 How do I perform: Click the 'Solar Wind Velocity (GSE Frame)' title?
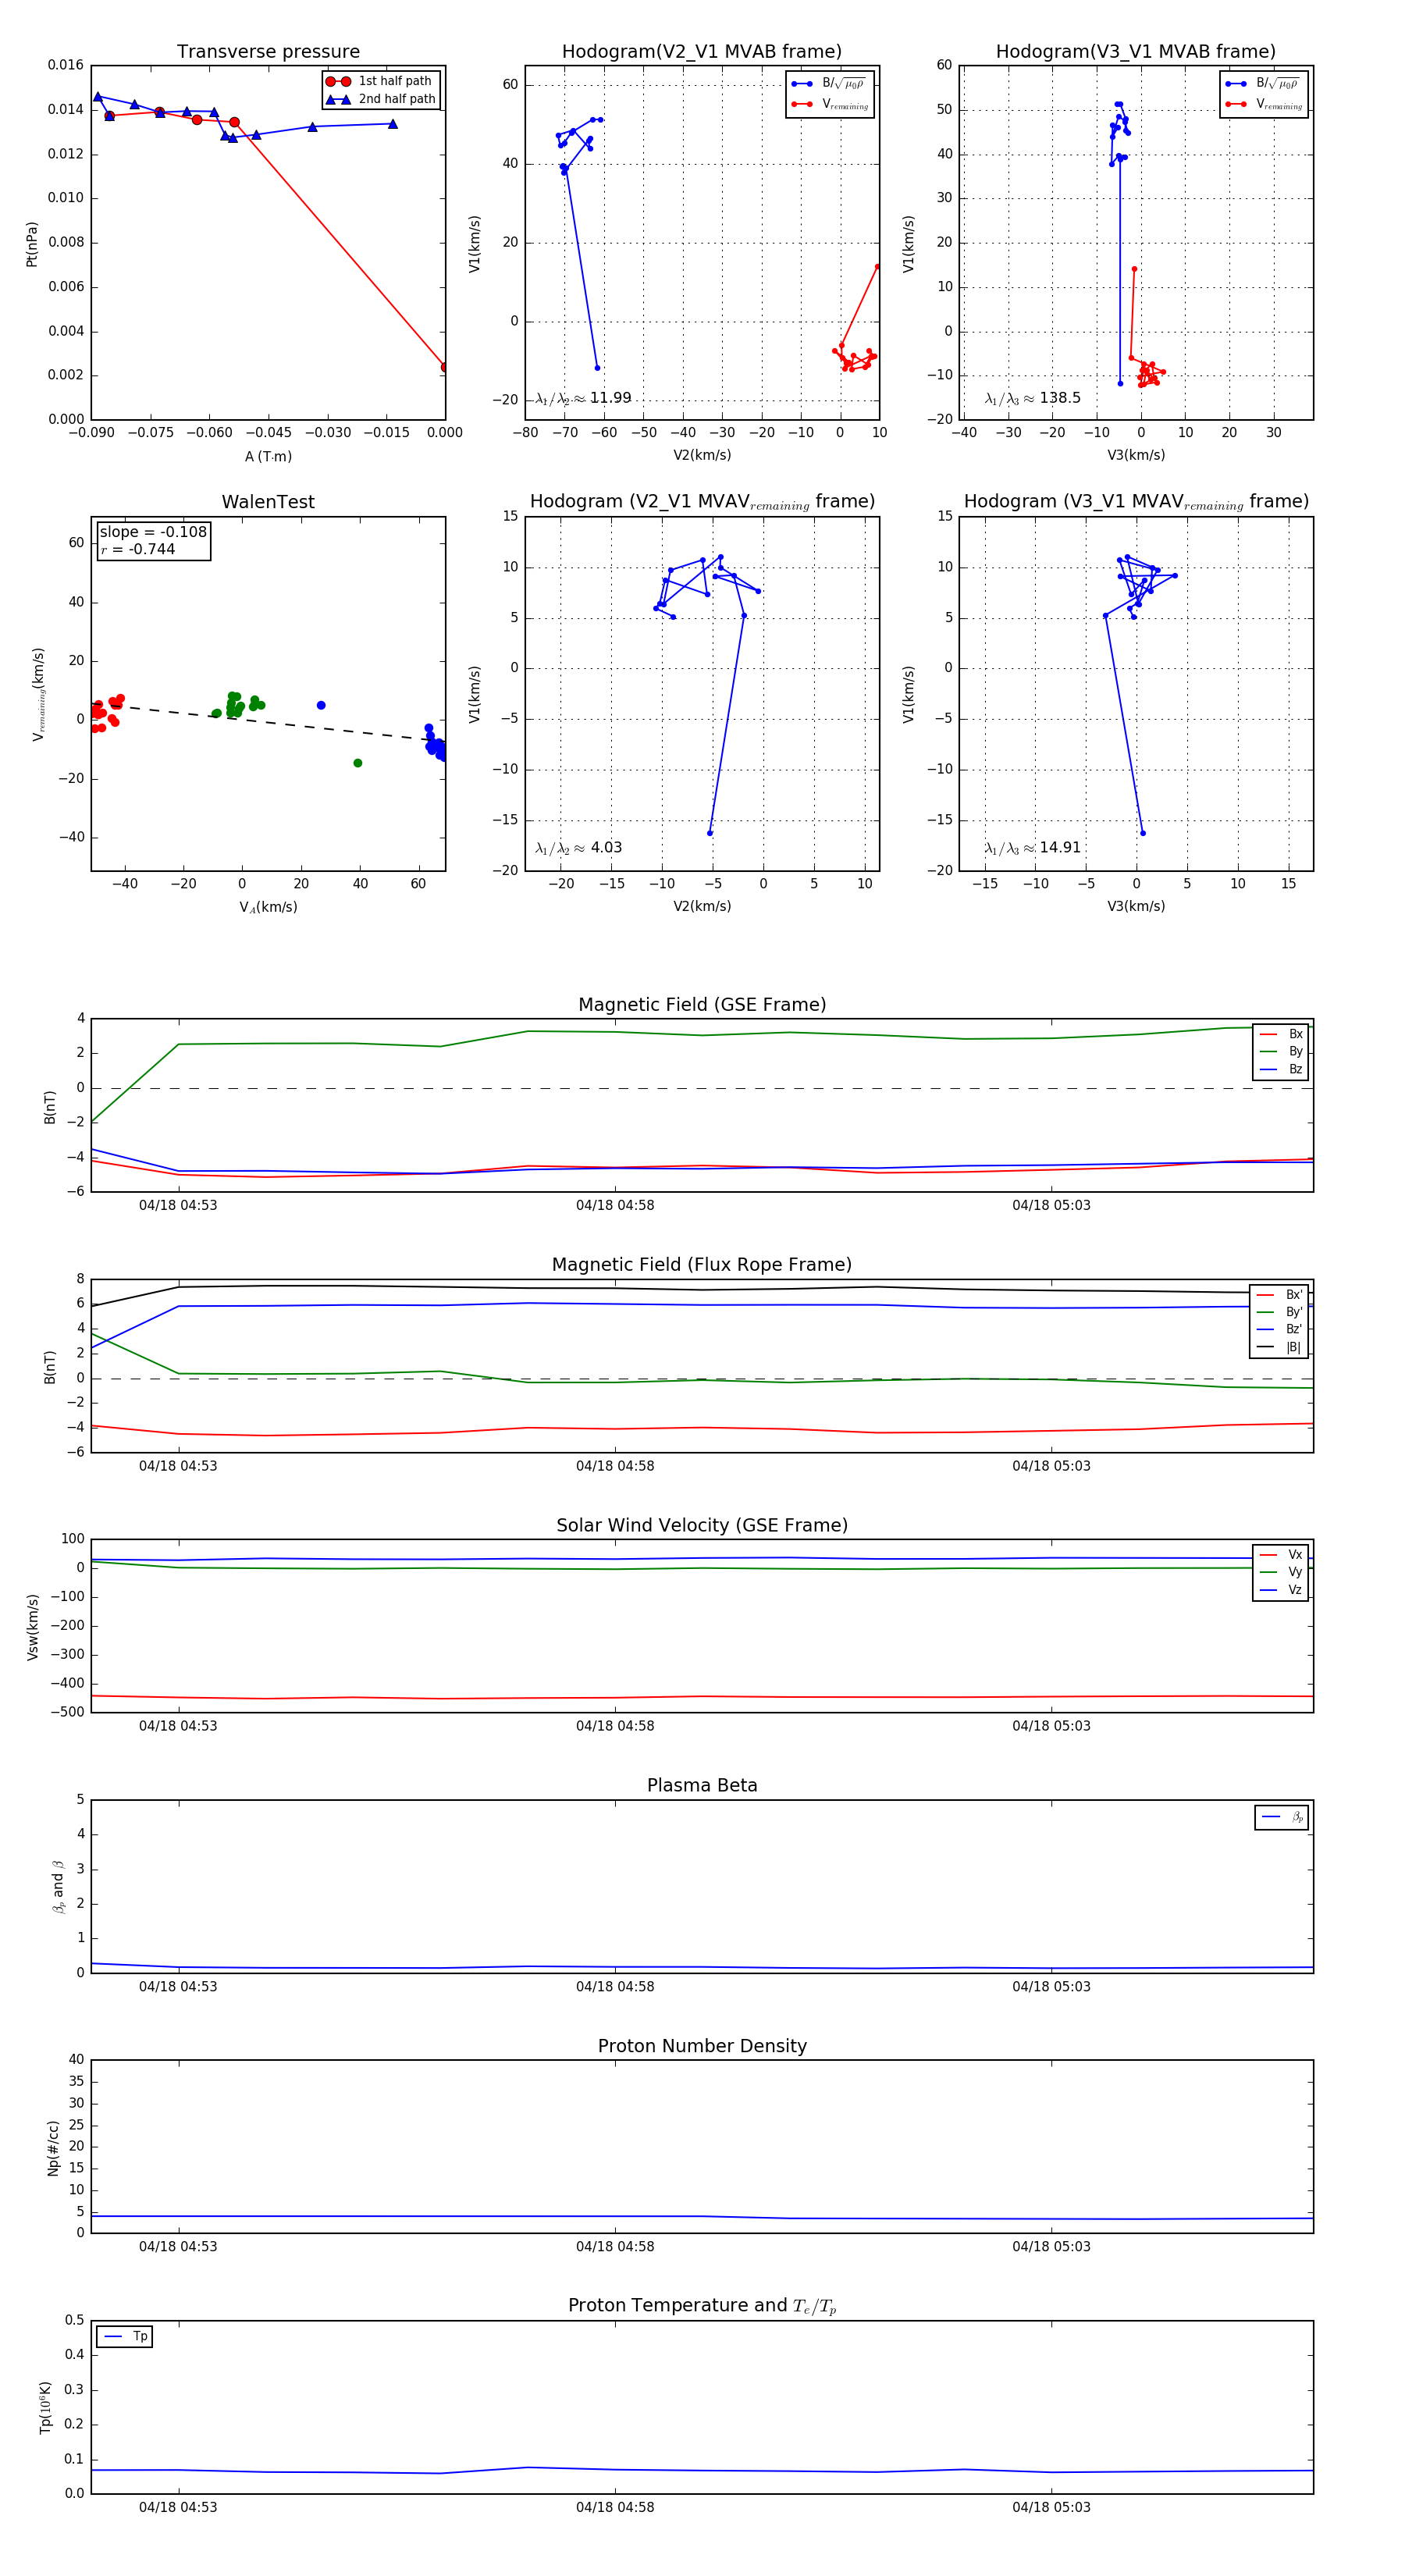point(702,1525)
